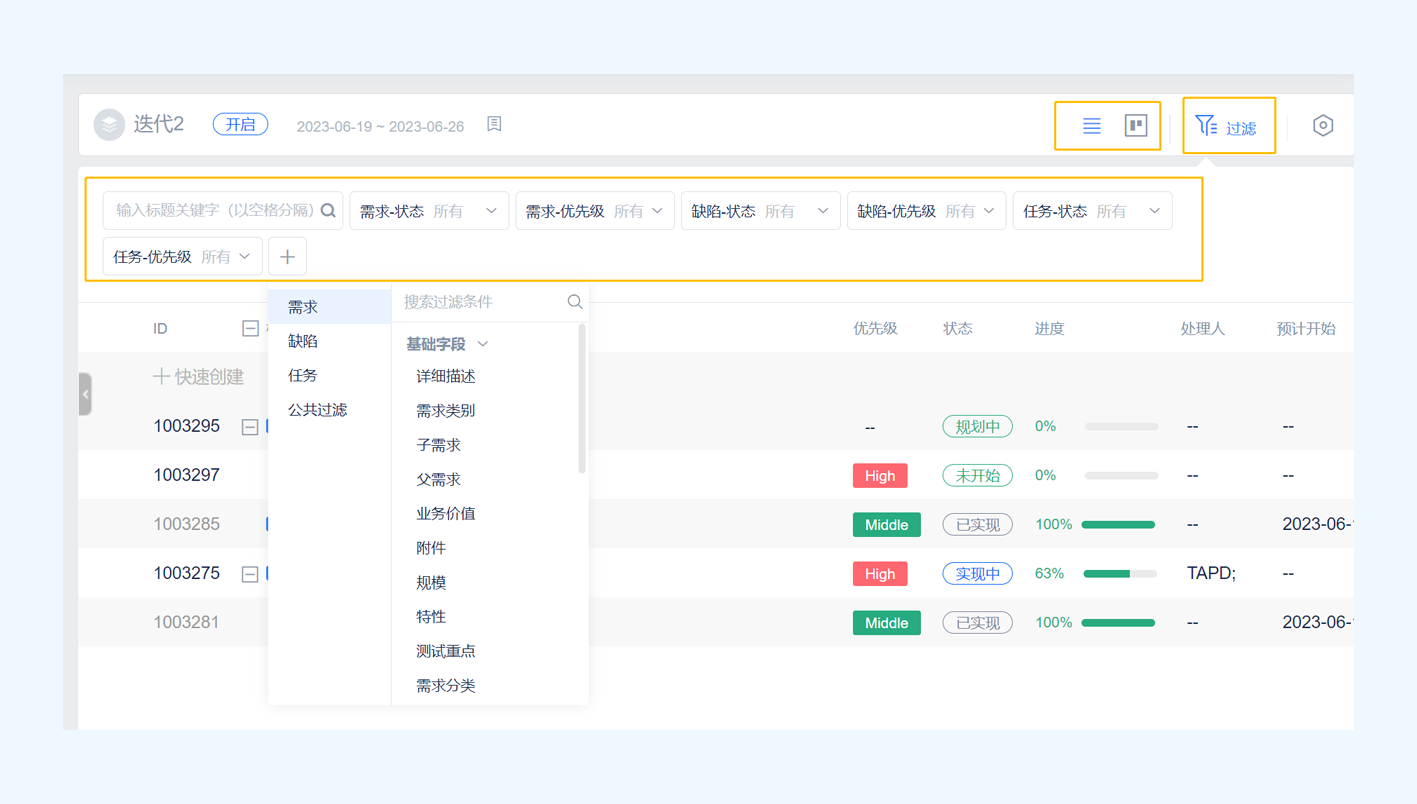Select 公共过滤 in filter category menu

tap(329, 410)
